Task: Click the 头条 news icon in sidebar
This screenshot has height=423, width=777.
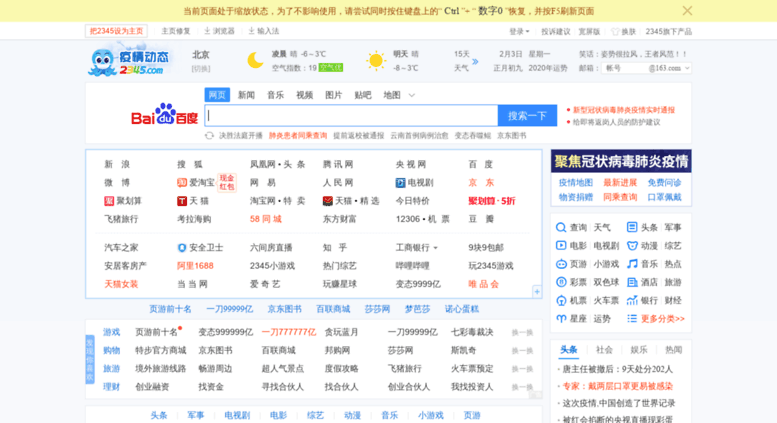Action: [x=632, y=227]
